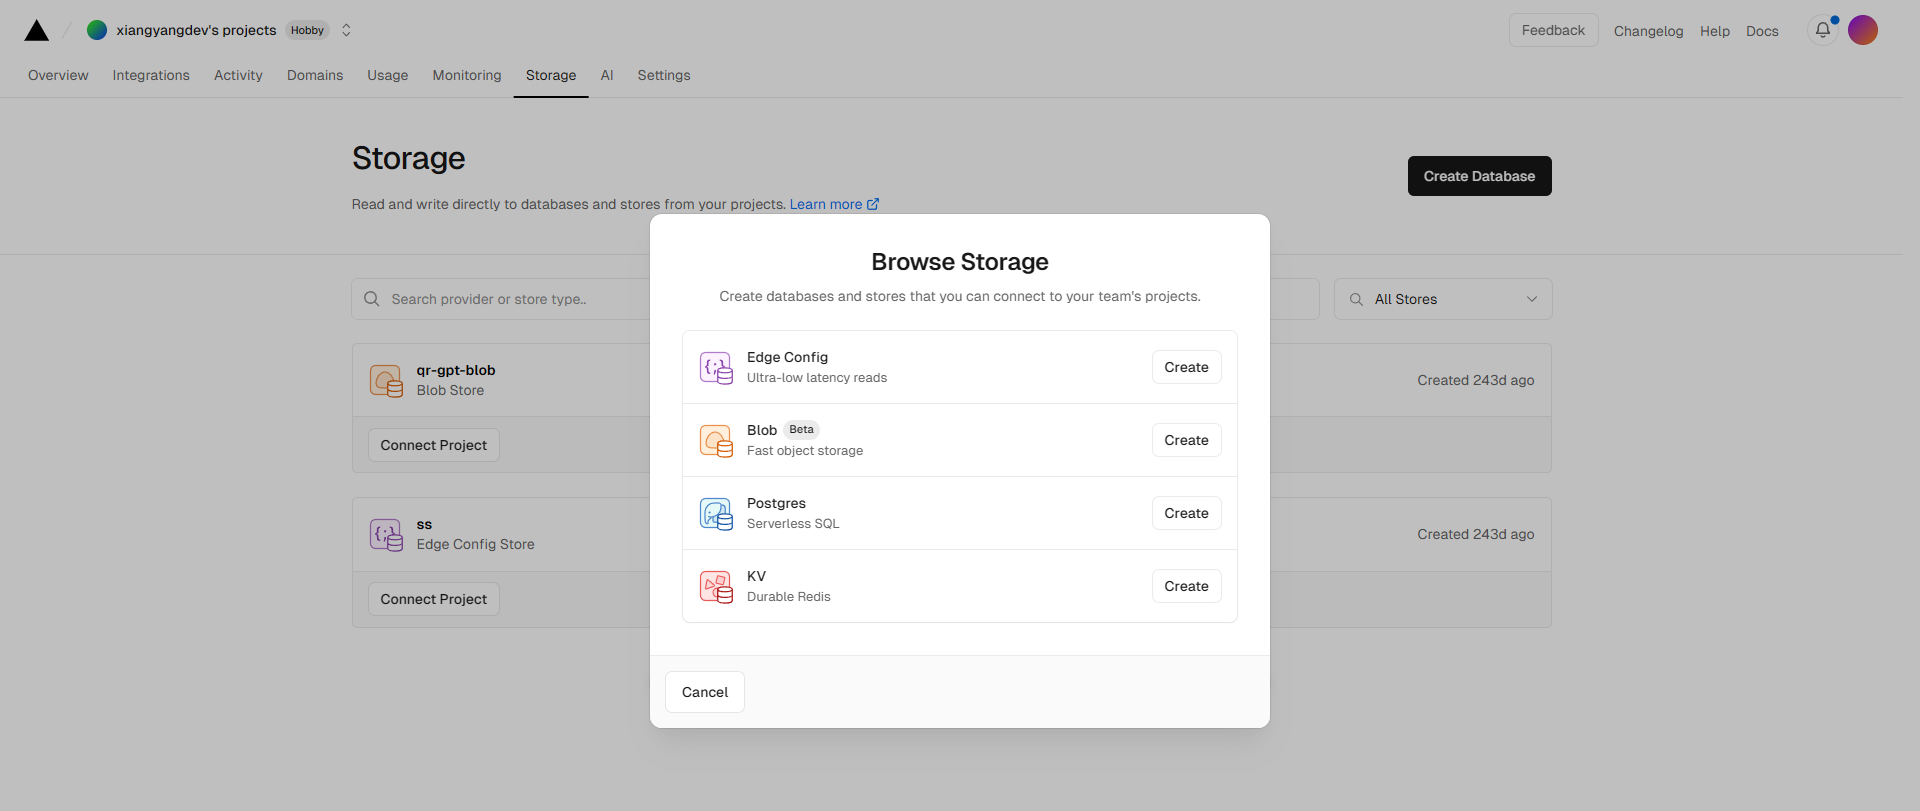Click Create for Blob storage
Image resolution: width=1920 pixels, height=811 pixels.
(1186, 440)
